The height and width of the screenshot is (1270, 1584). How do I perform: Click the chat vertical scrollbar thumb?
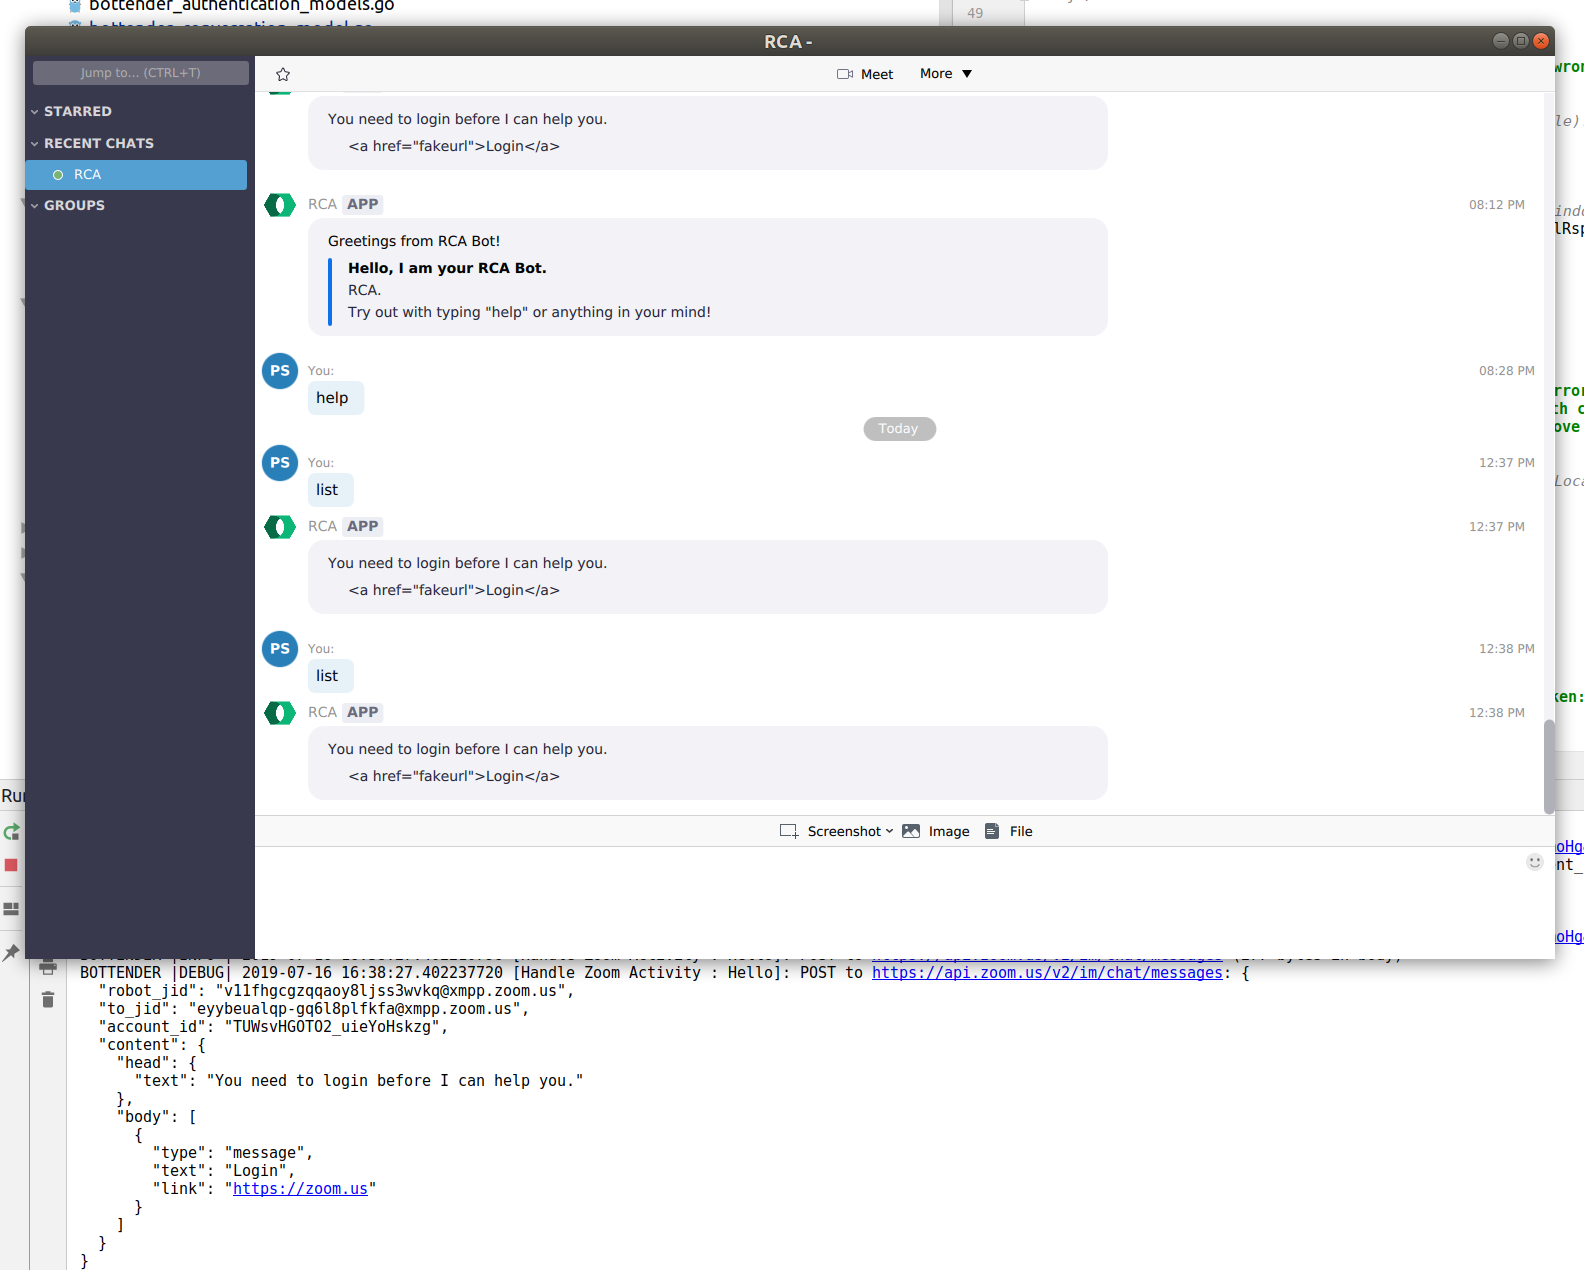(x=1549, y=766)
